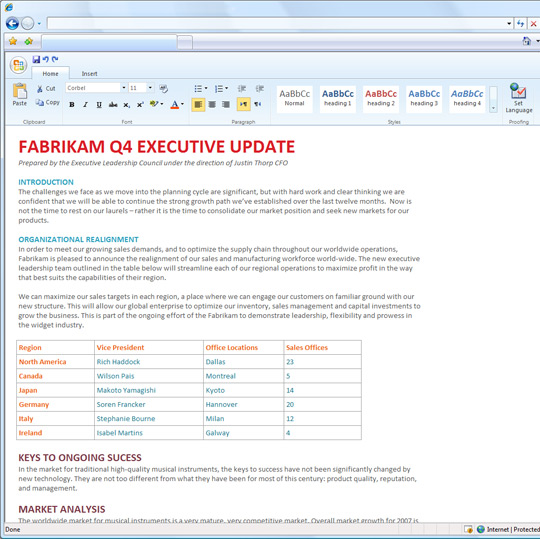Click the browser address bar

(x=277, y=23)
